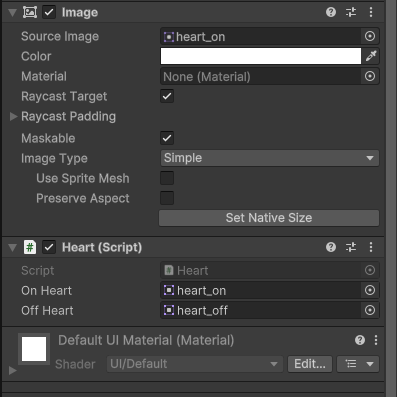Click the Off Heart heart_off field

261,310
